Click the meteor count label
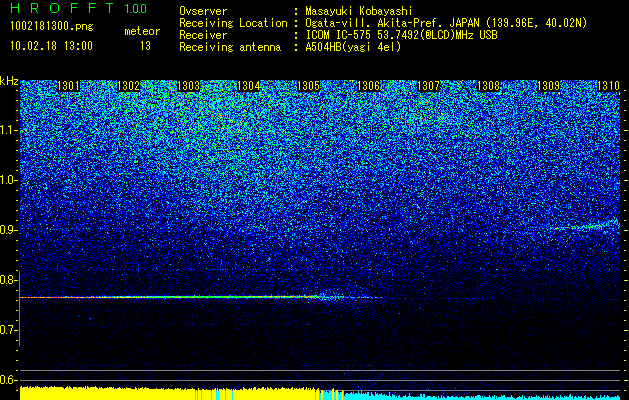 (x=142, y=31)
